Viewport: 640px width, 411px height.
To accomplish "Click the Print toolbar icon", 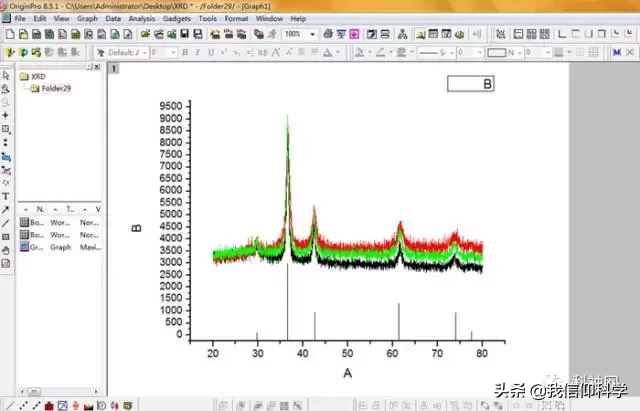I will 328,34.
